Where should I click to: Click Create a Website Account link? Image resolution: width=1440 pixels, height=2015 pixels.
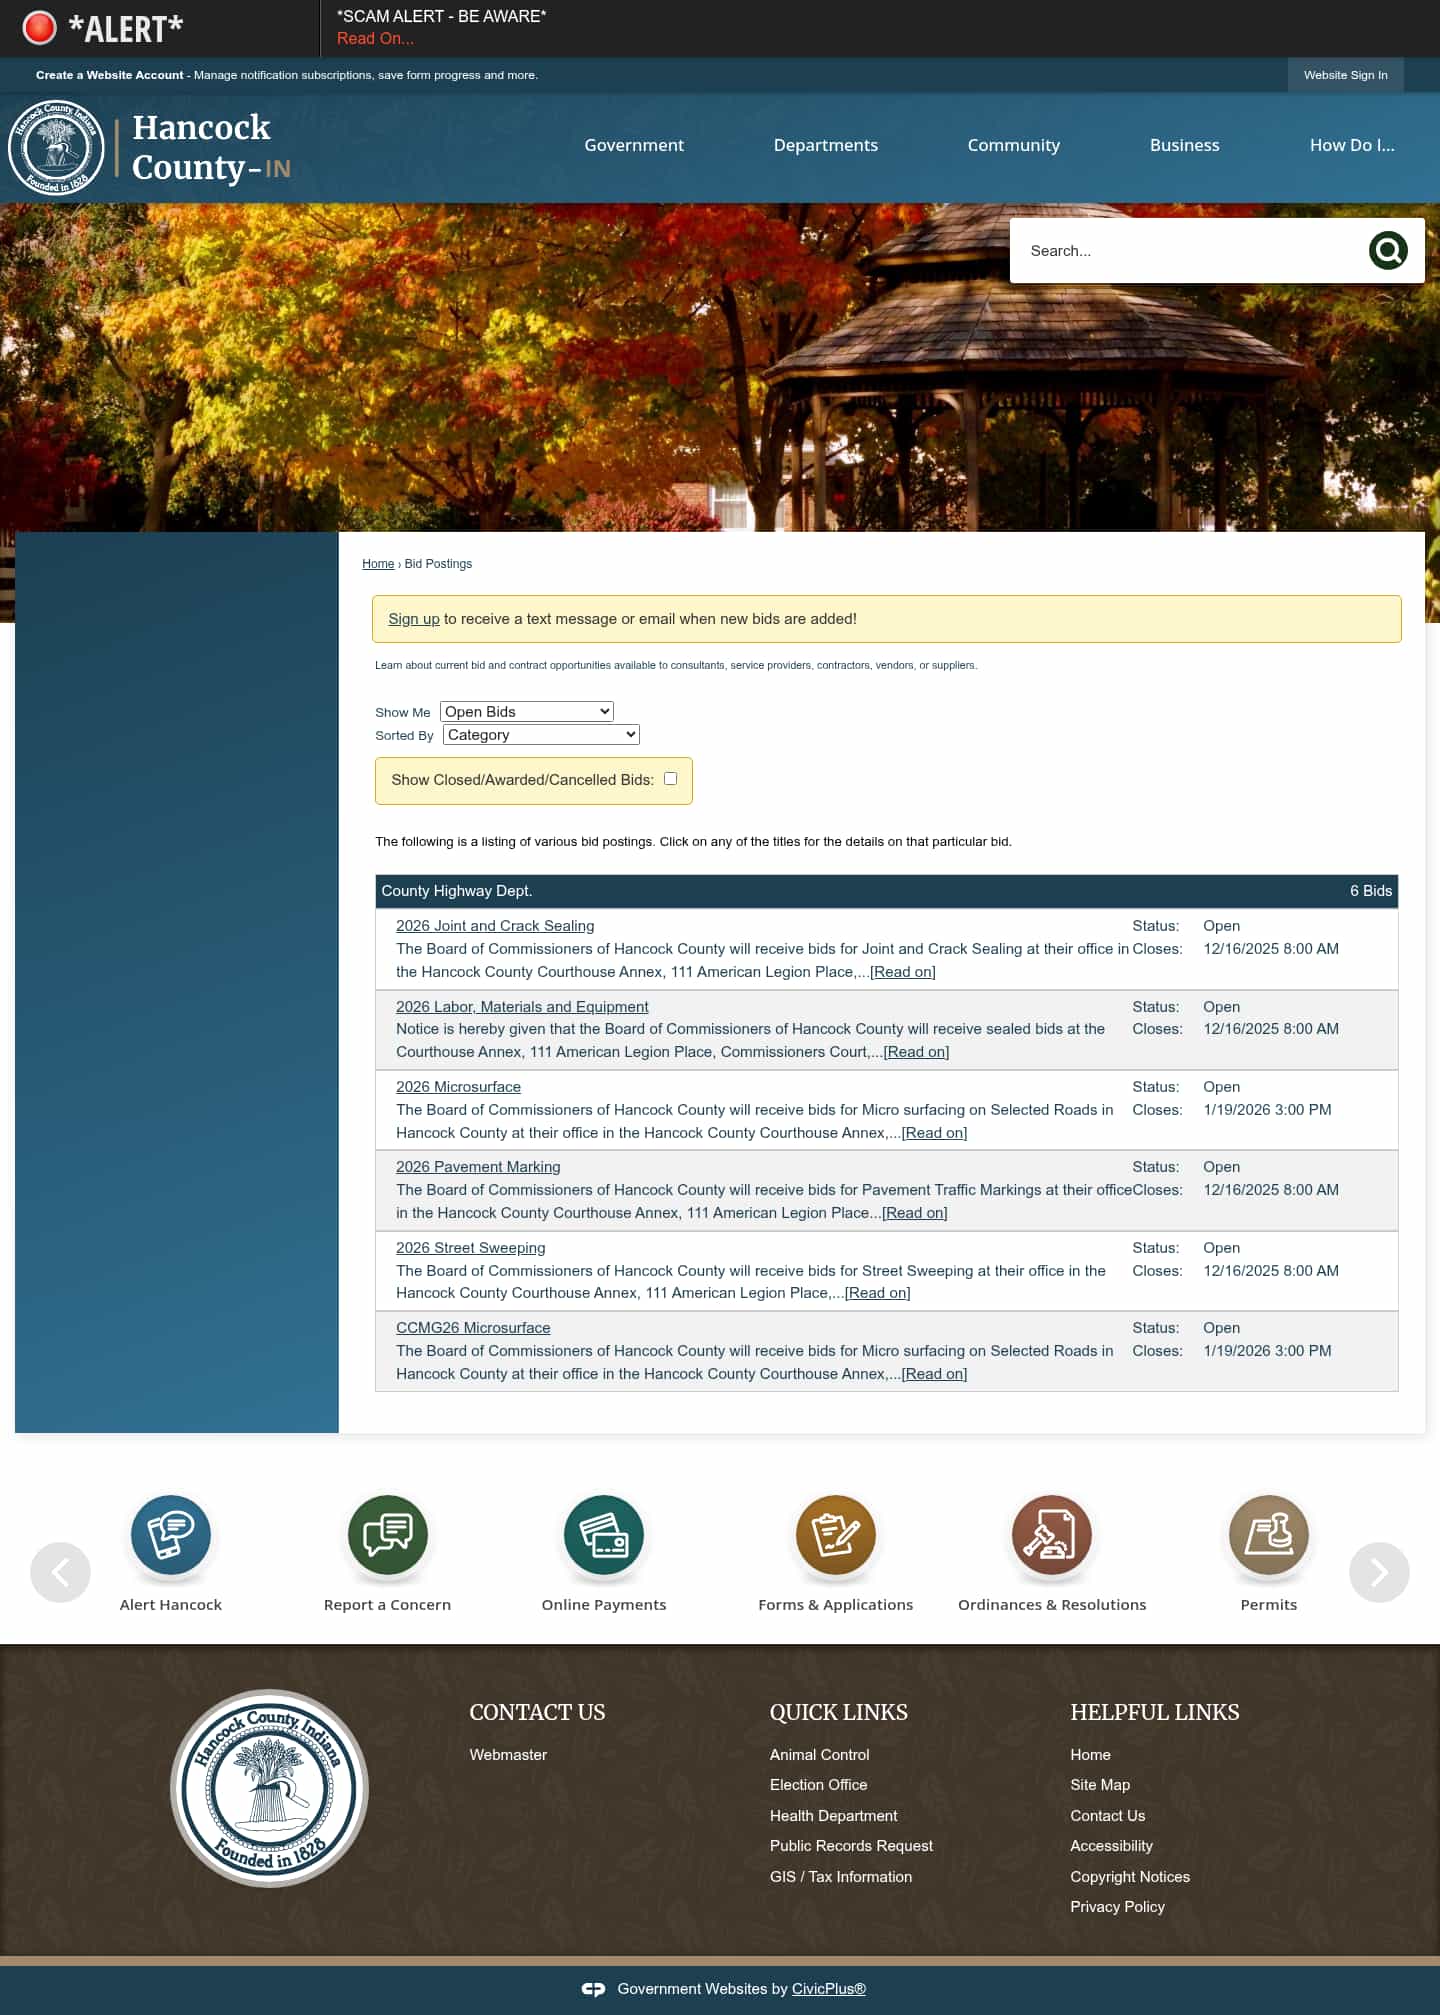coord(110,75)
